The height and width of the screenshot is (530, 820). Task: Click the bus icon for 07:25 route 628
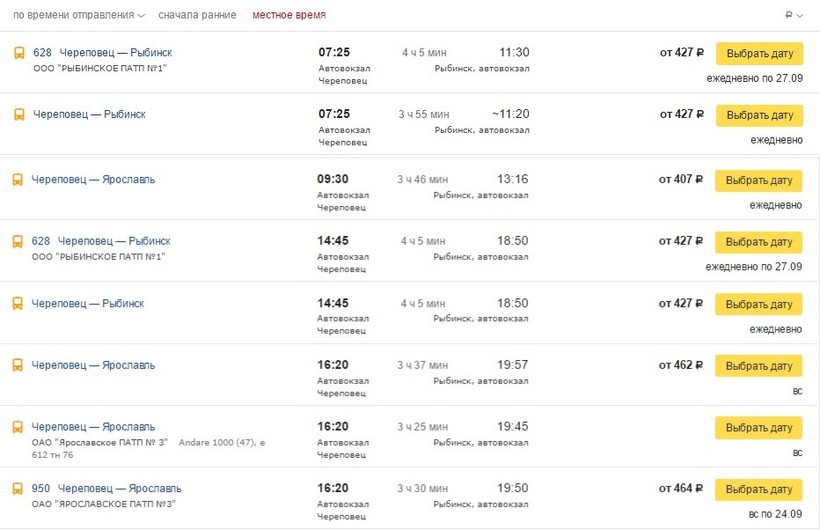19,53
